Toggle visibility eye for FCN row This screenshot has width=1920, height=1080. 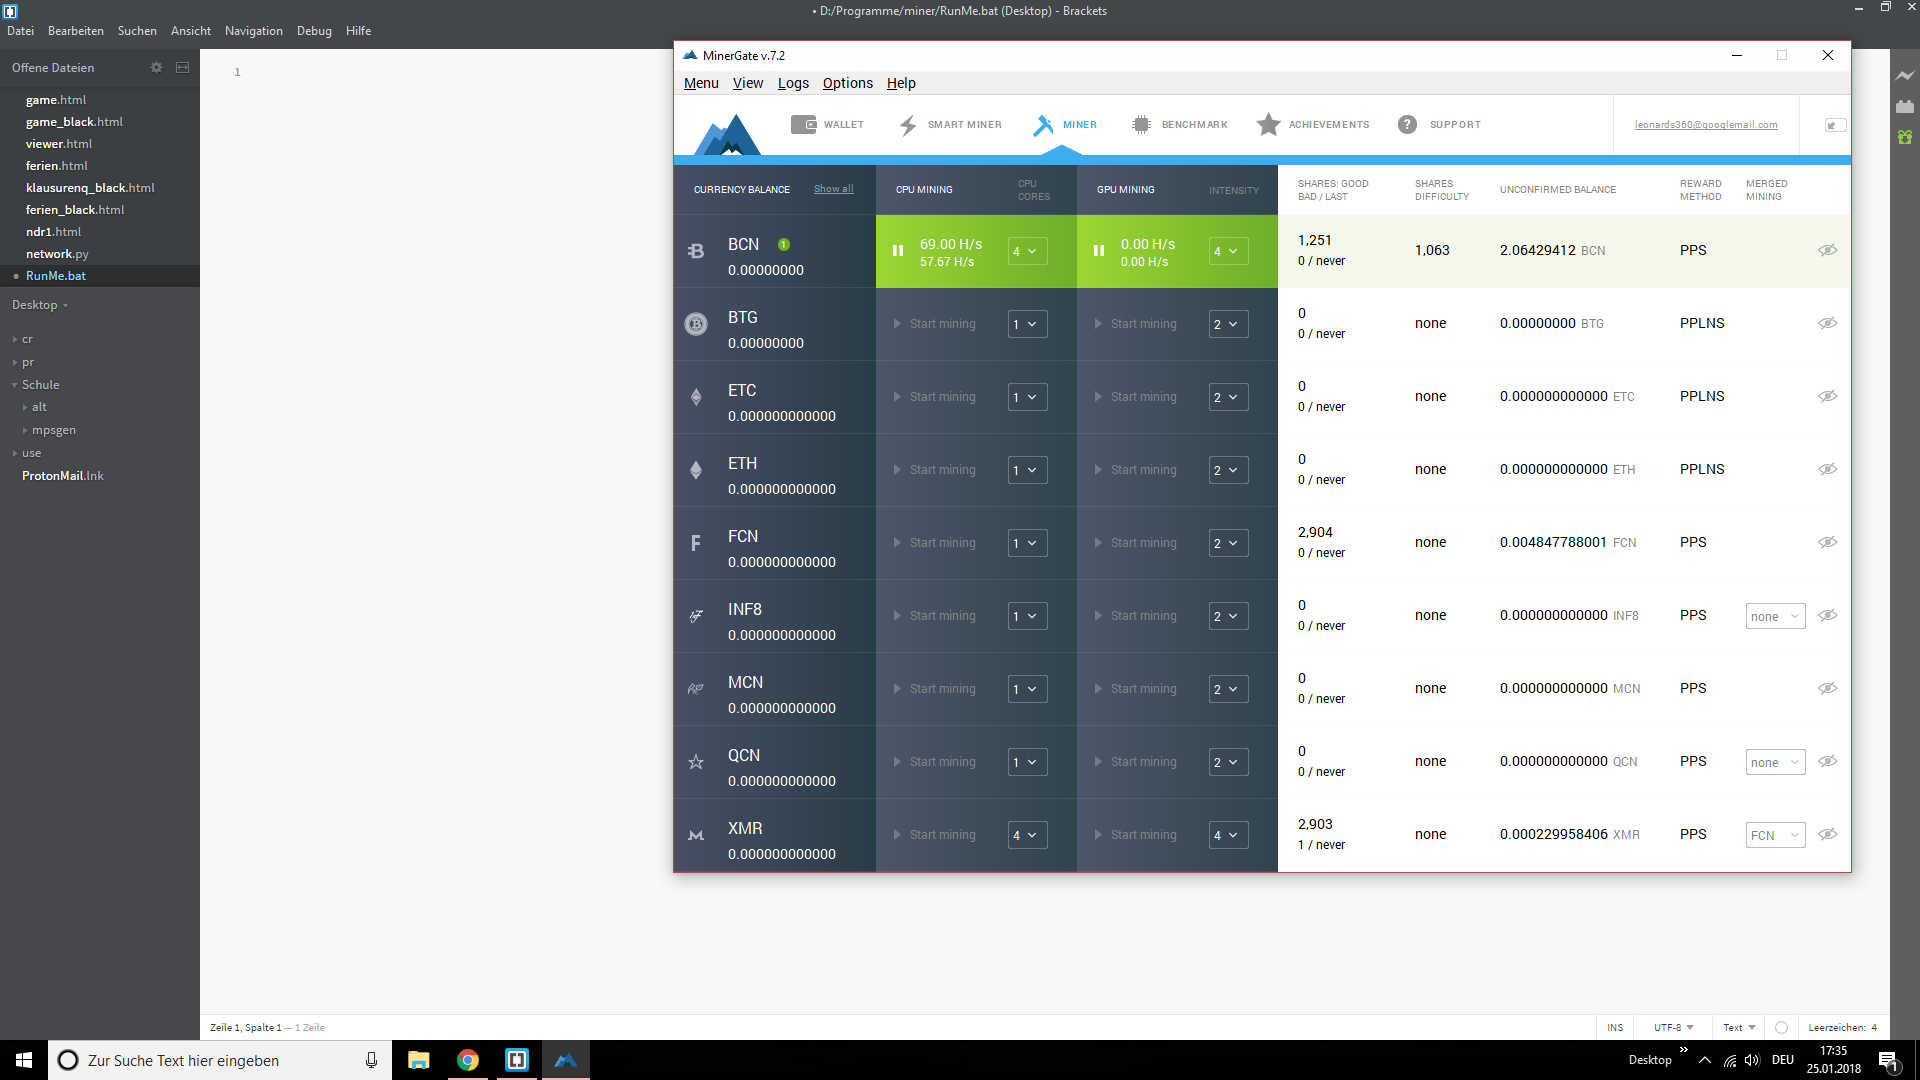pos(1827,542)
